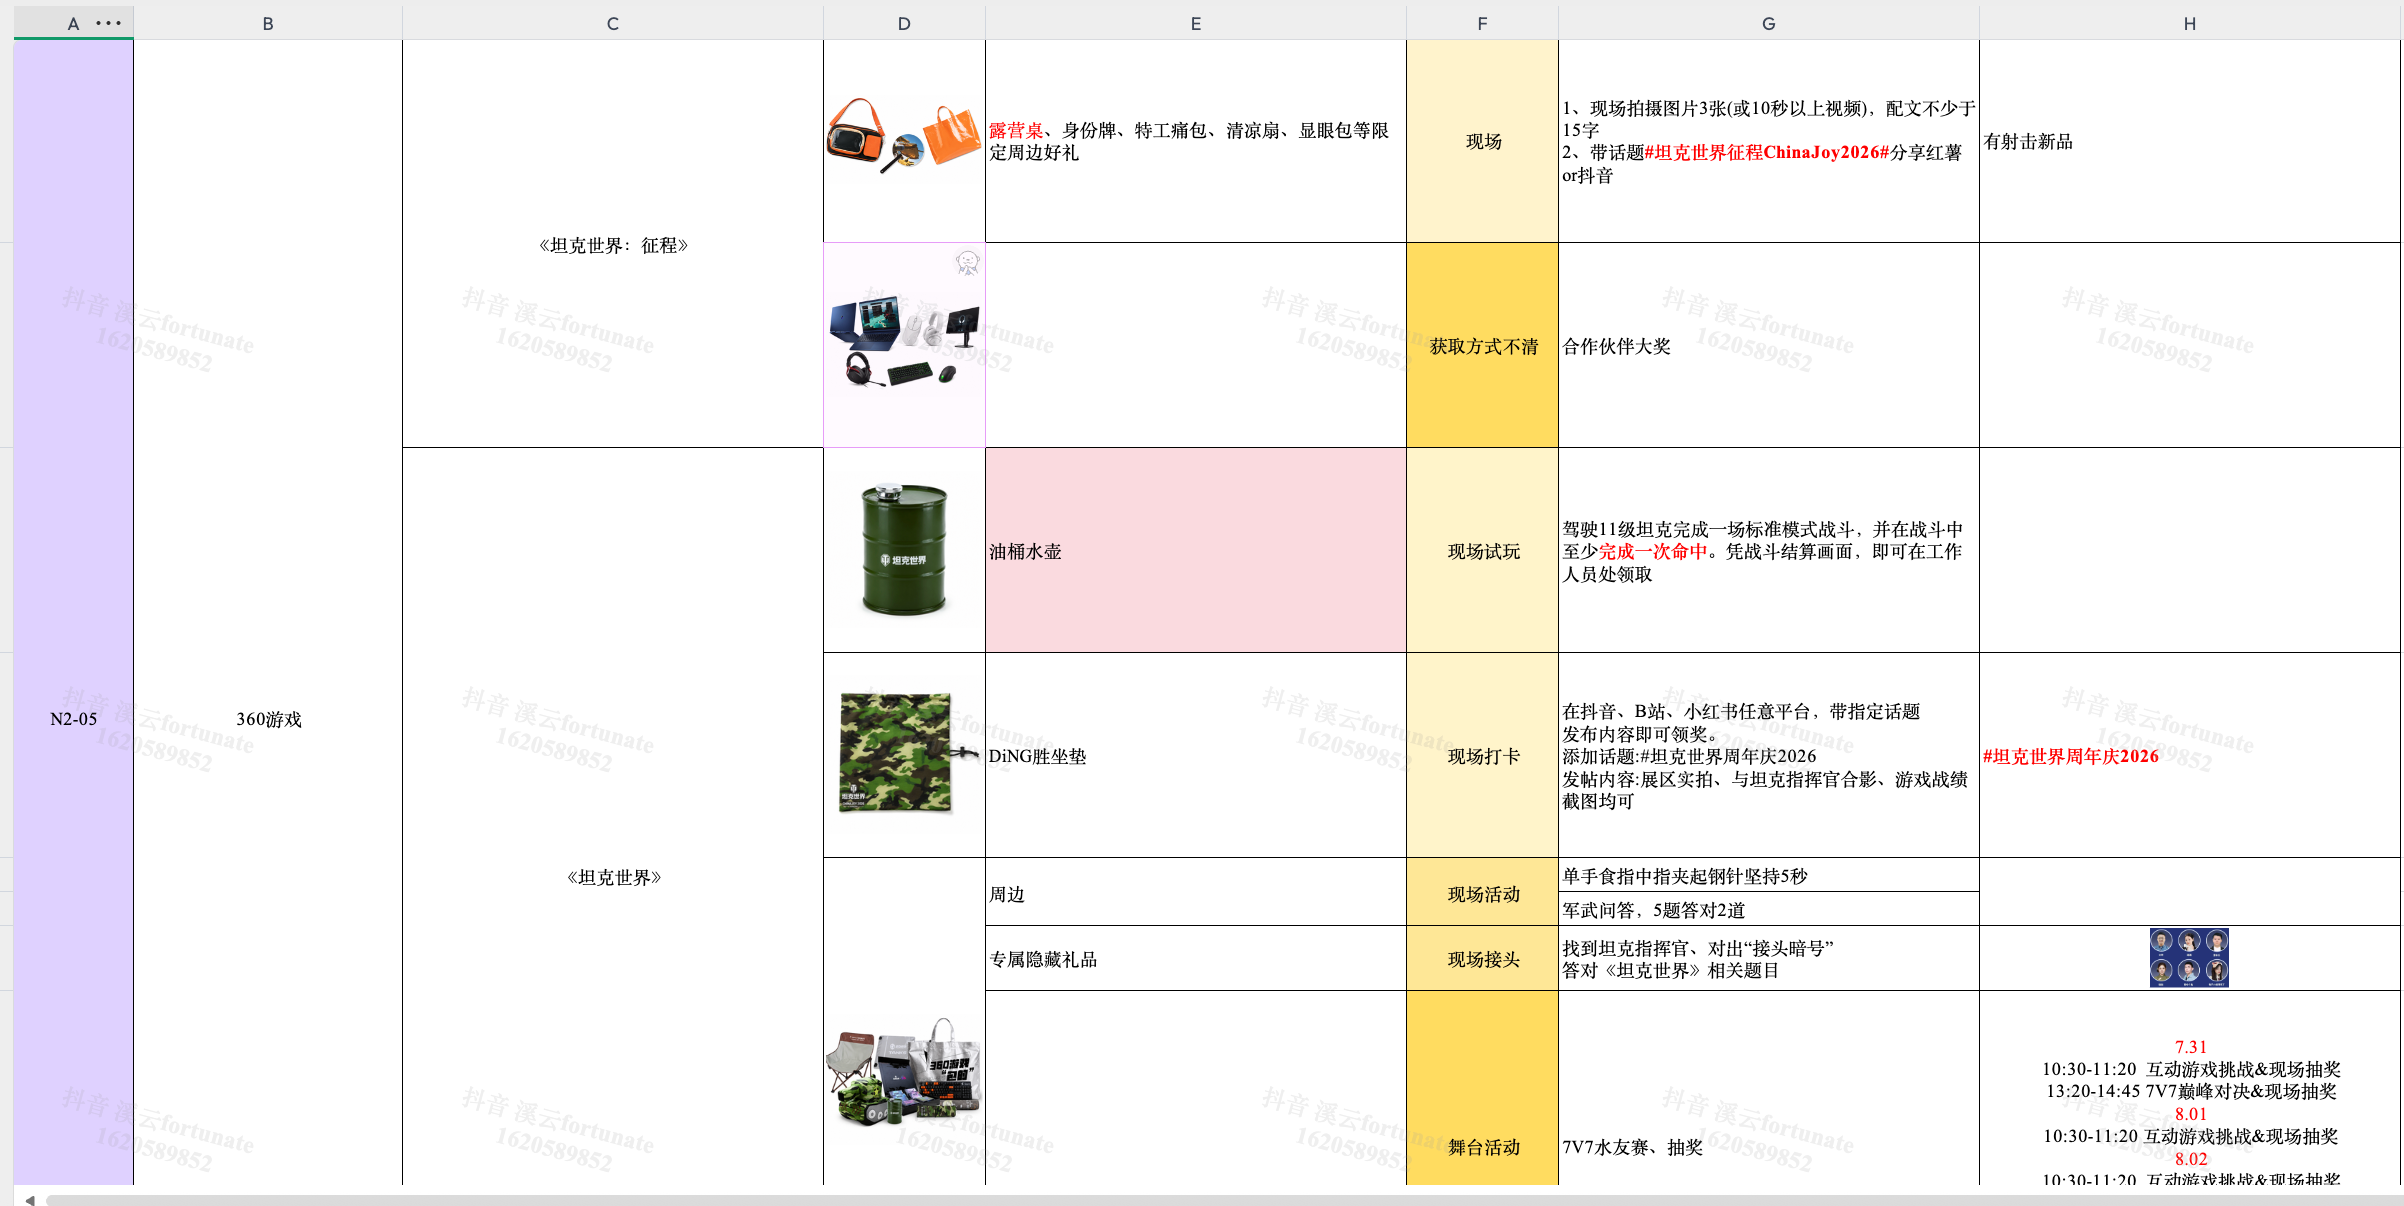
Task: Select the 现场接头 cell
Action: [1482, 958]
